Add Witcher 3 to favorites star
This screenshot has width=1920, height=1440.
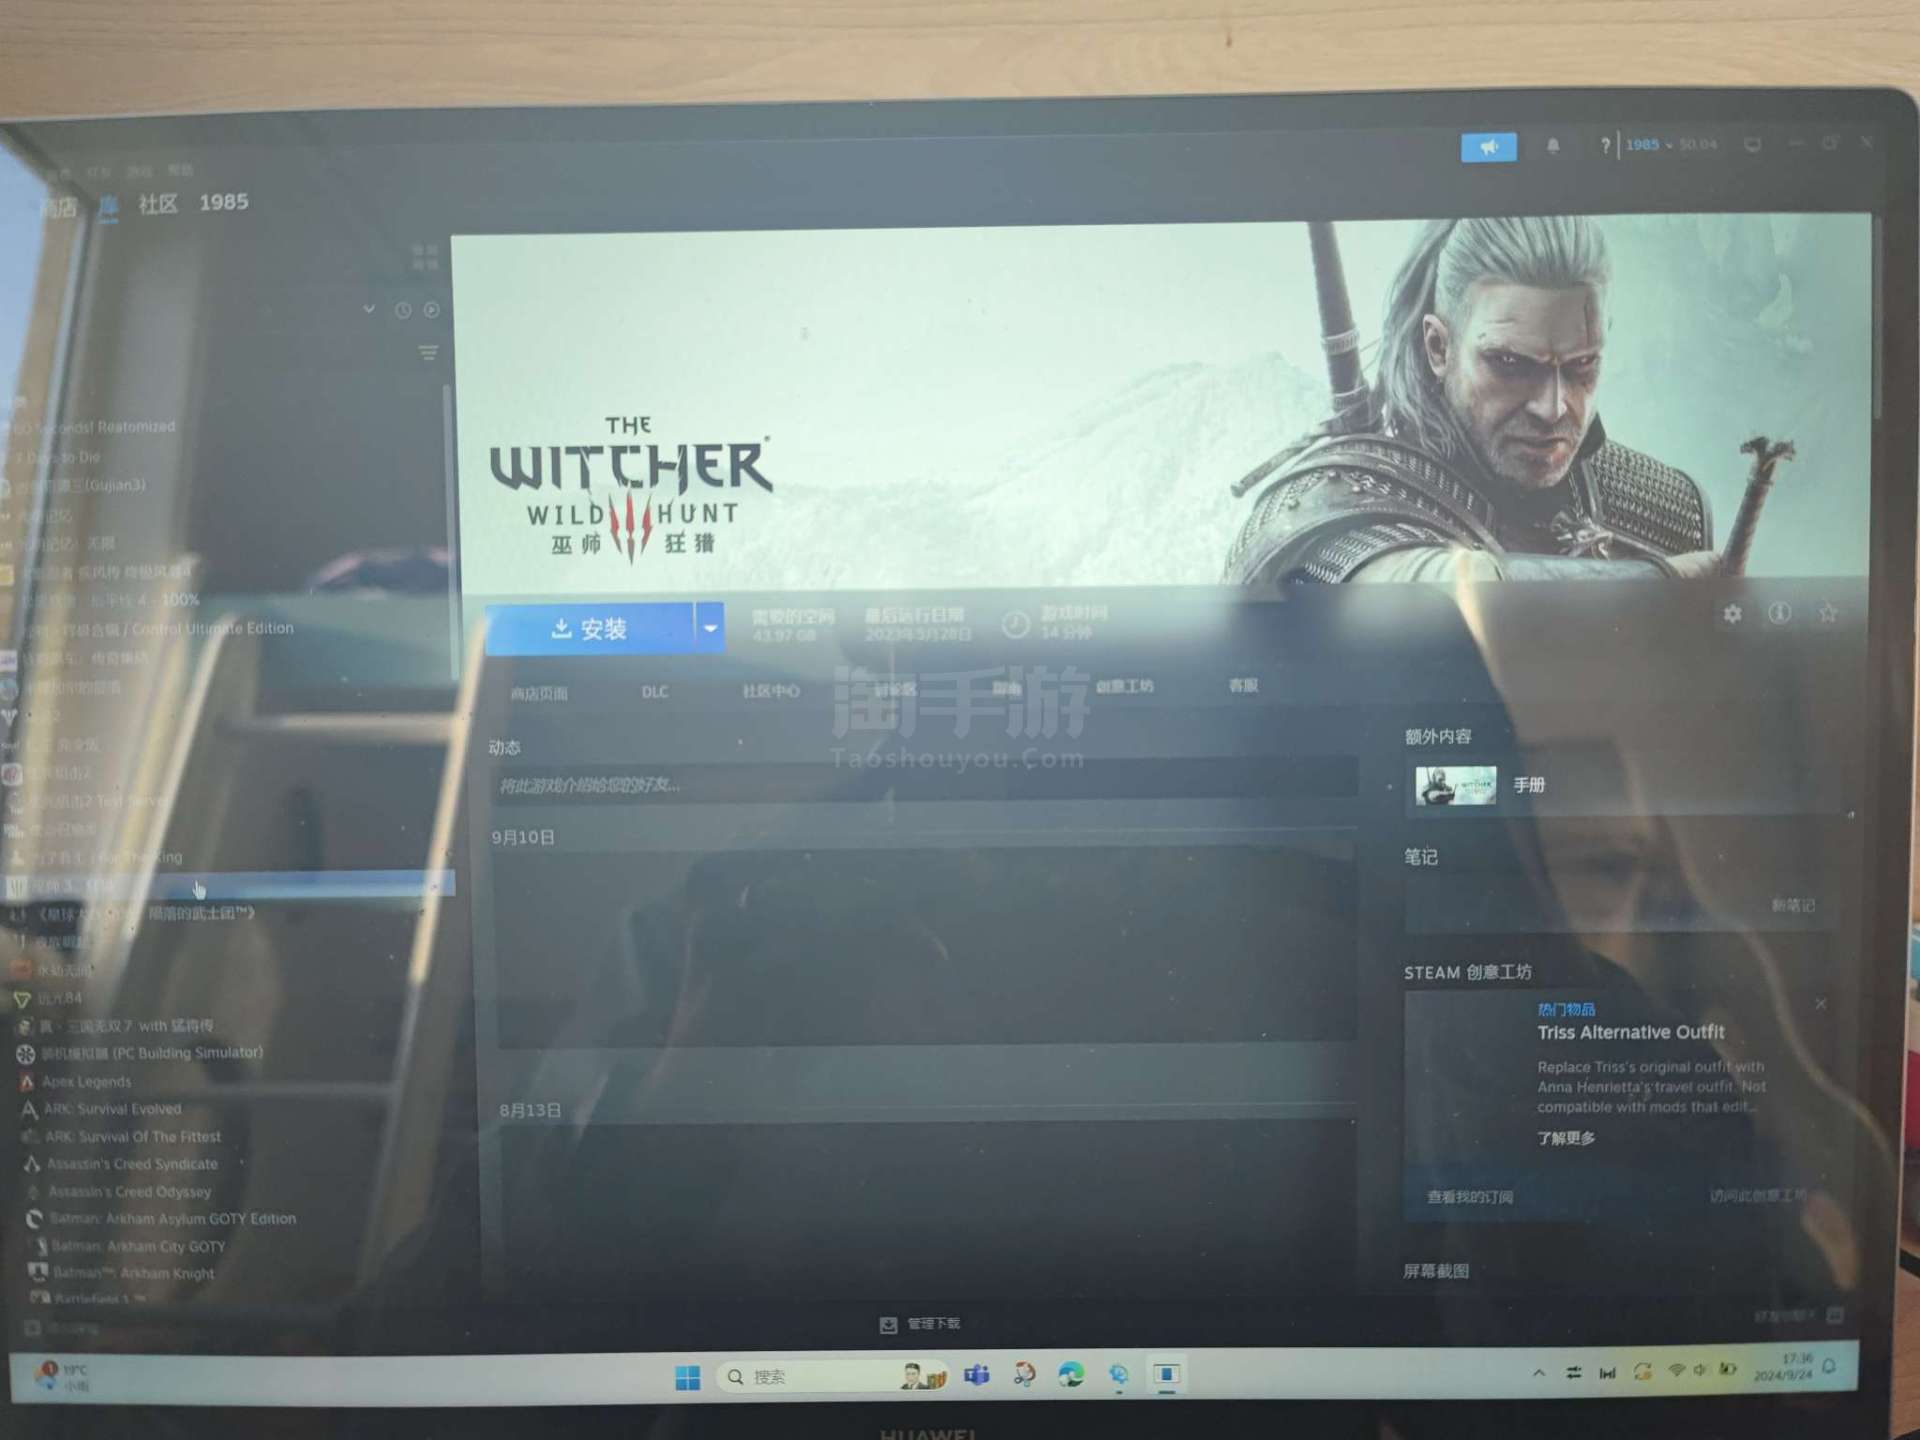[1827, 613]
